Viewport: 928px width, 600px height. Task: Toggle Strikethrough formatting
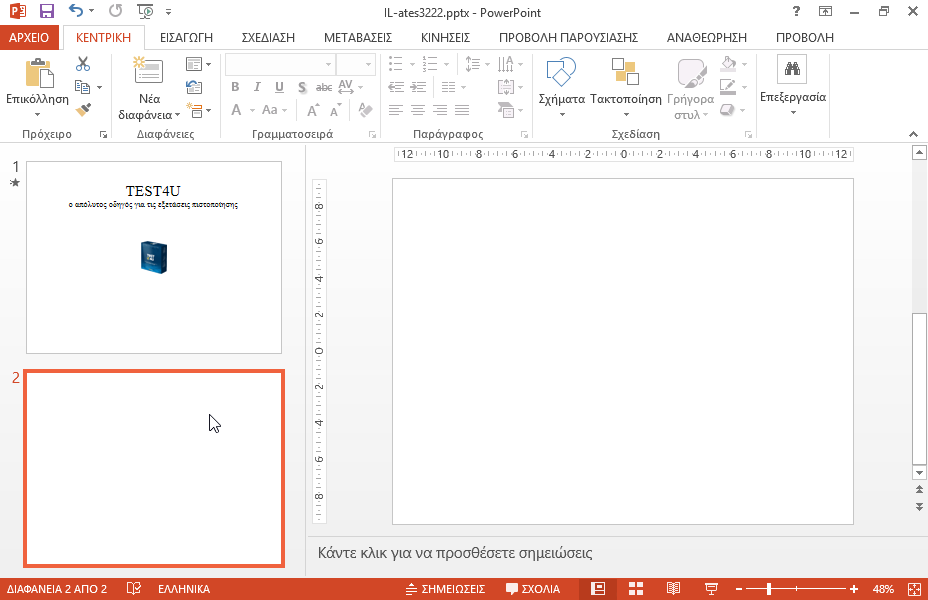(324, 87)
